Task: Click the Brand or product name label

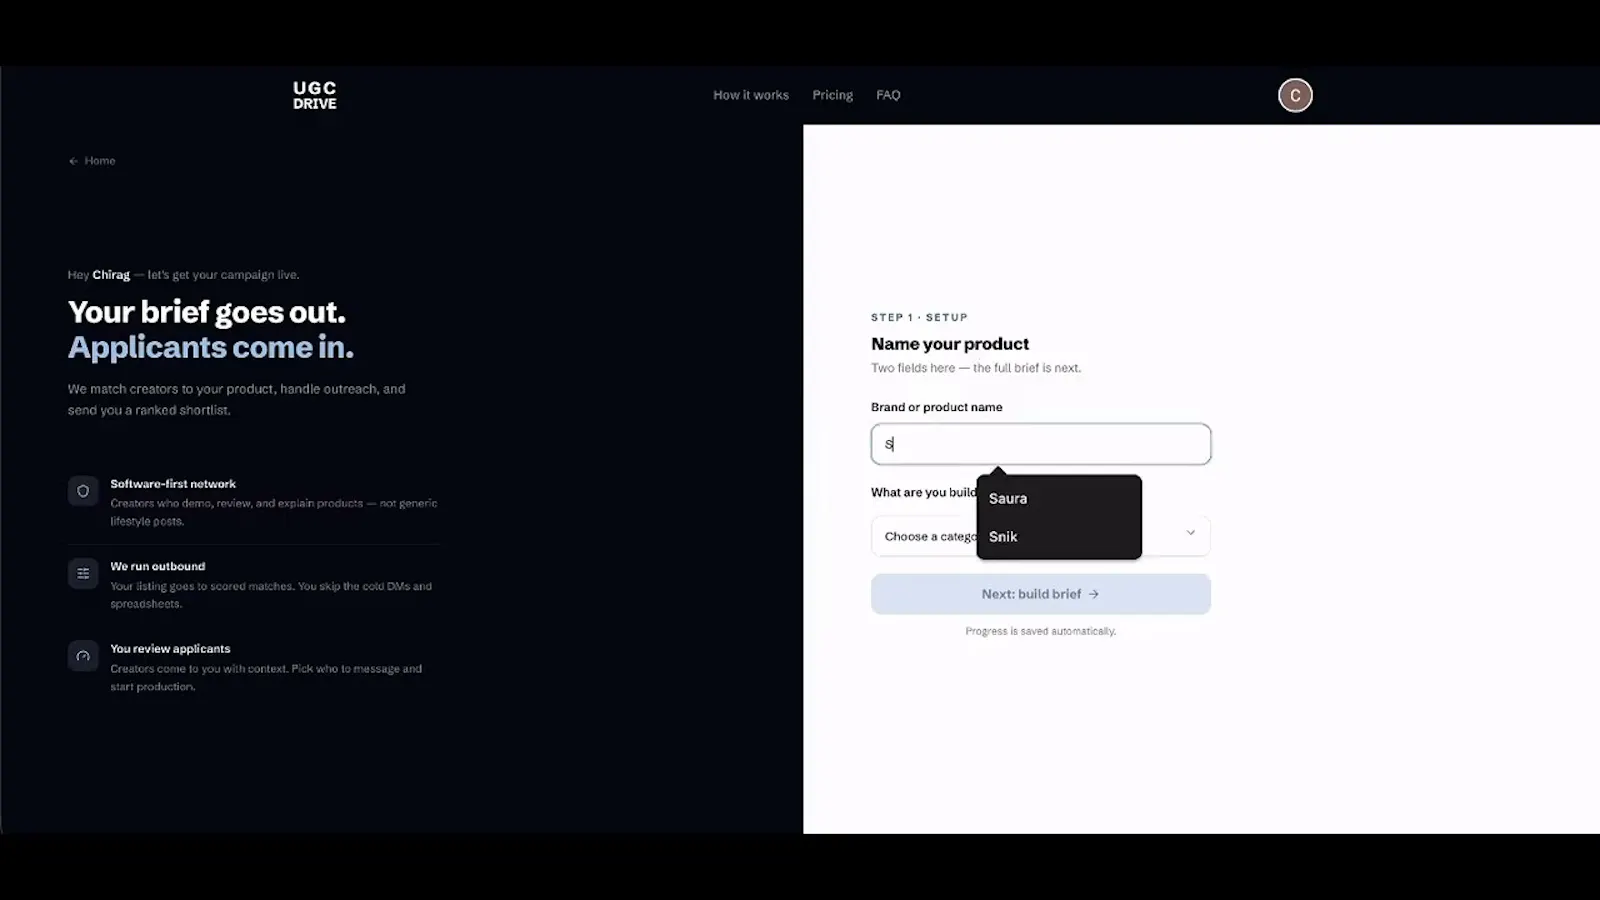Action: pos(937,407)
